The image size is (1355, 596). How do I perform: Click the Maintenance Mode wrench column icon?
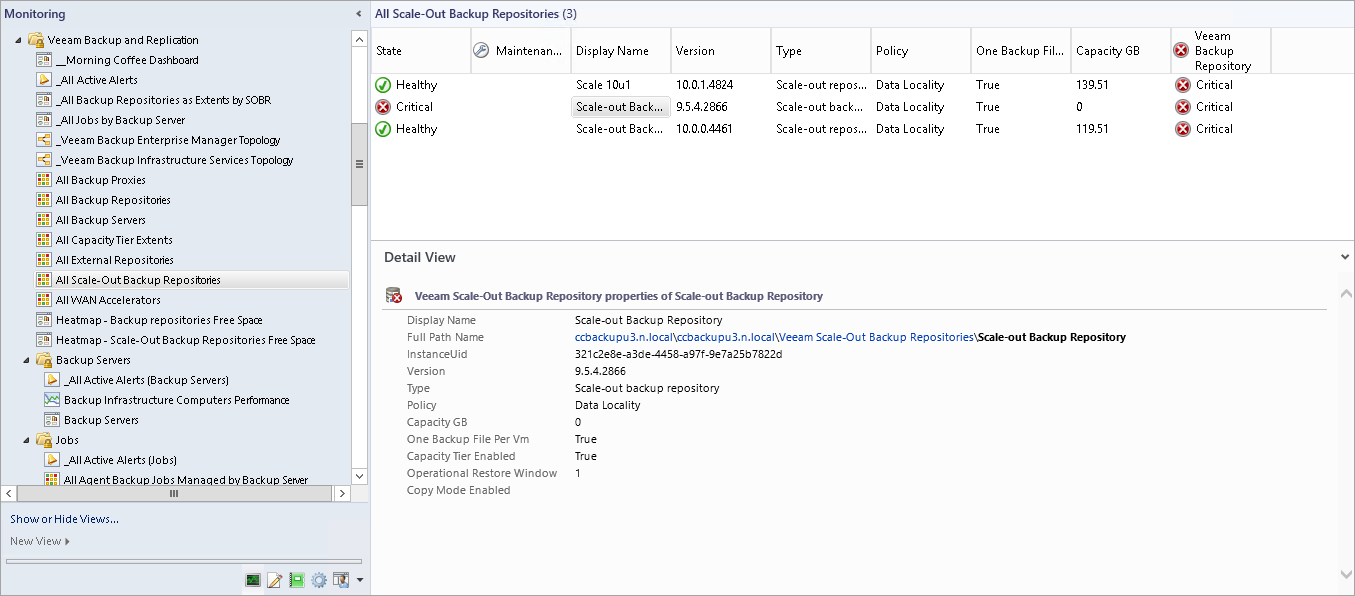481,51
